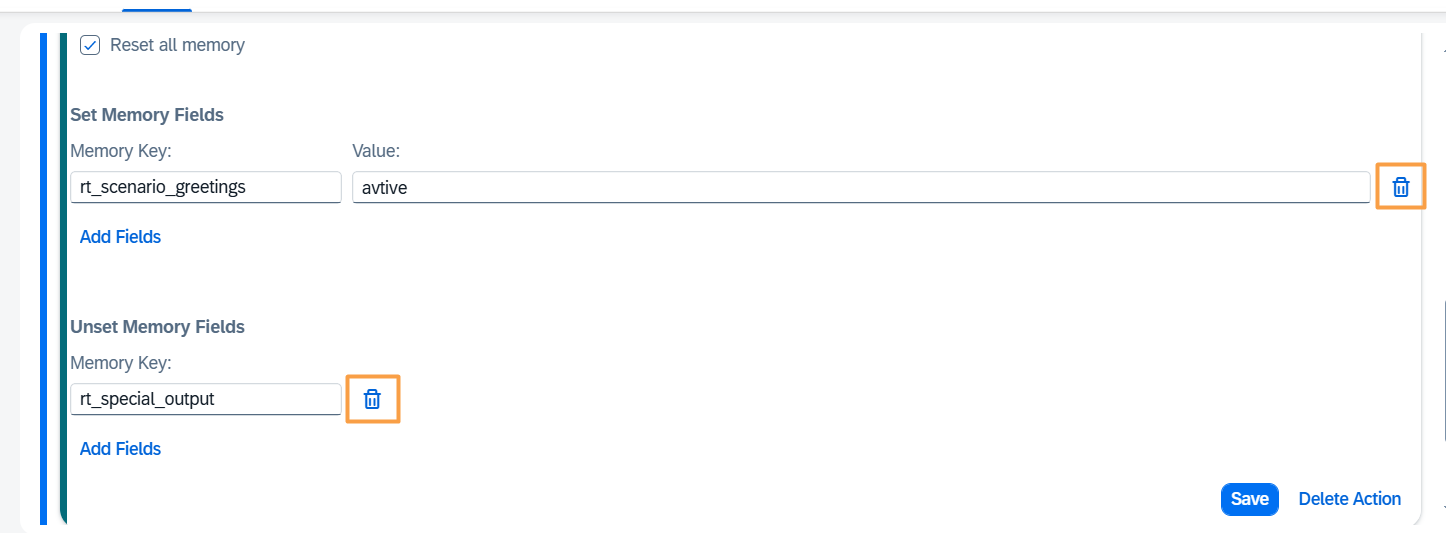The height and width of the screenshot is (533, 1446).
Task: Click the Value label above avtive
Action: pyautogui.click(x=376, y=151)
